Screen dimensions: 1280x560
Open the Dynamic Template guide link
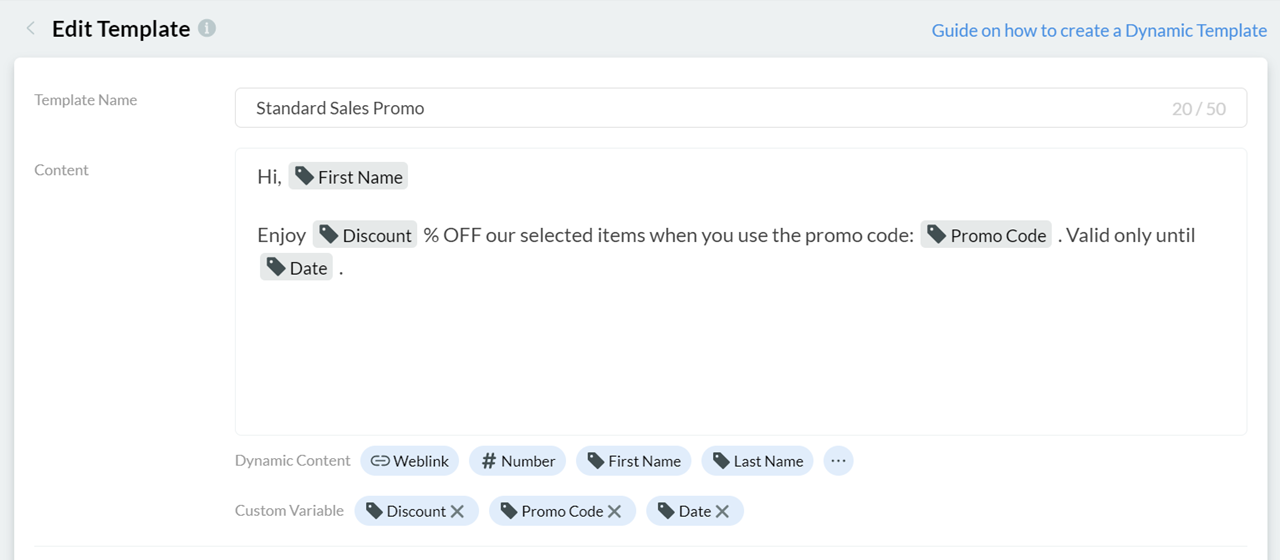[x=1099, y=30]
